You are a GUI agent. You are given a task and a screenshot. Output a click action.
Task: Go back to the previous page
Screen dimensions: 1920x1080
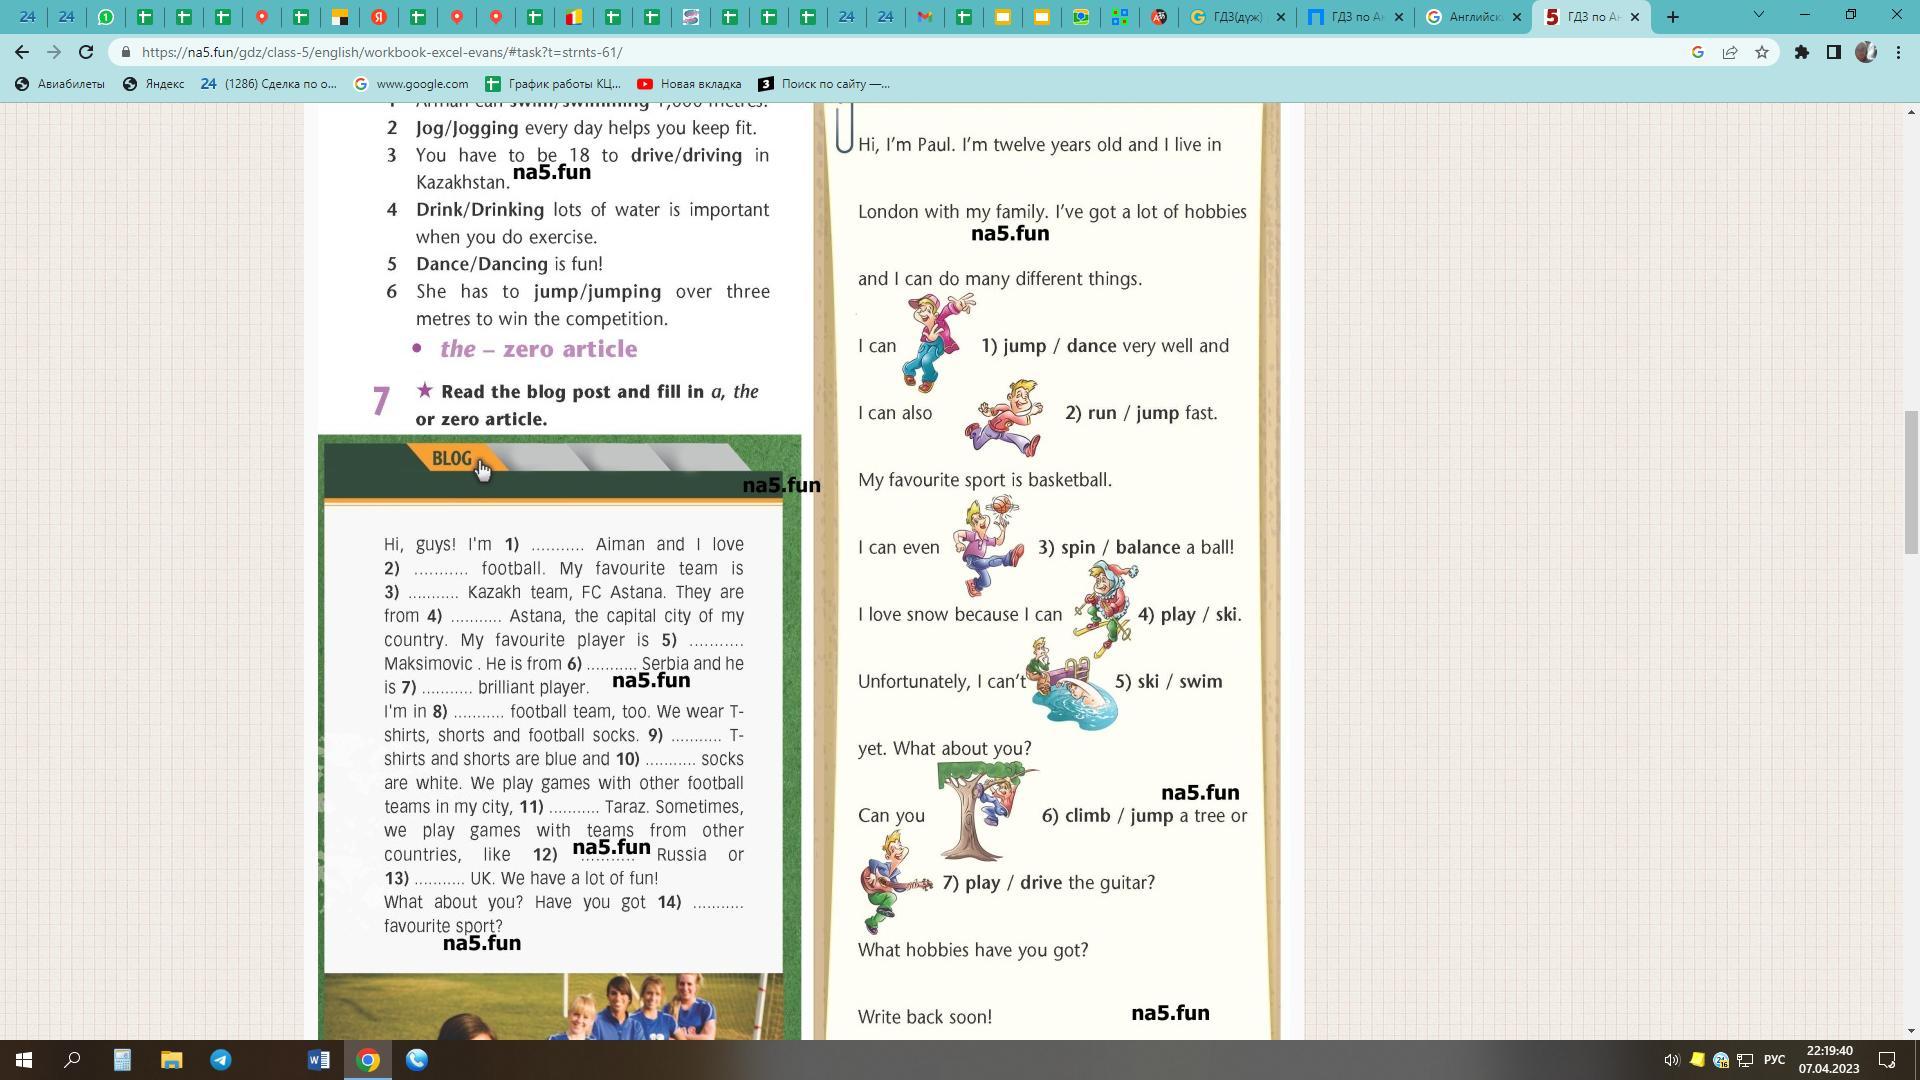(x=22, y=52)
